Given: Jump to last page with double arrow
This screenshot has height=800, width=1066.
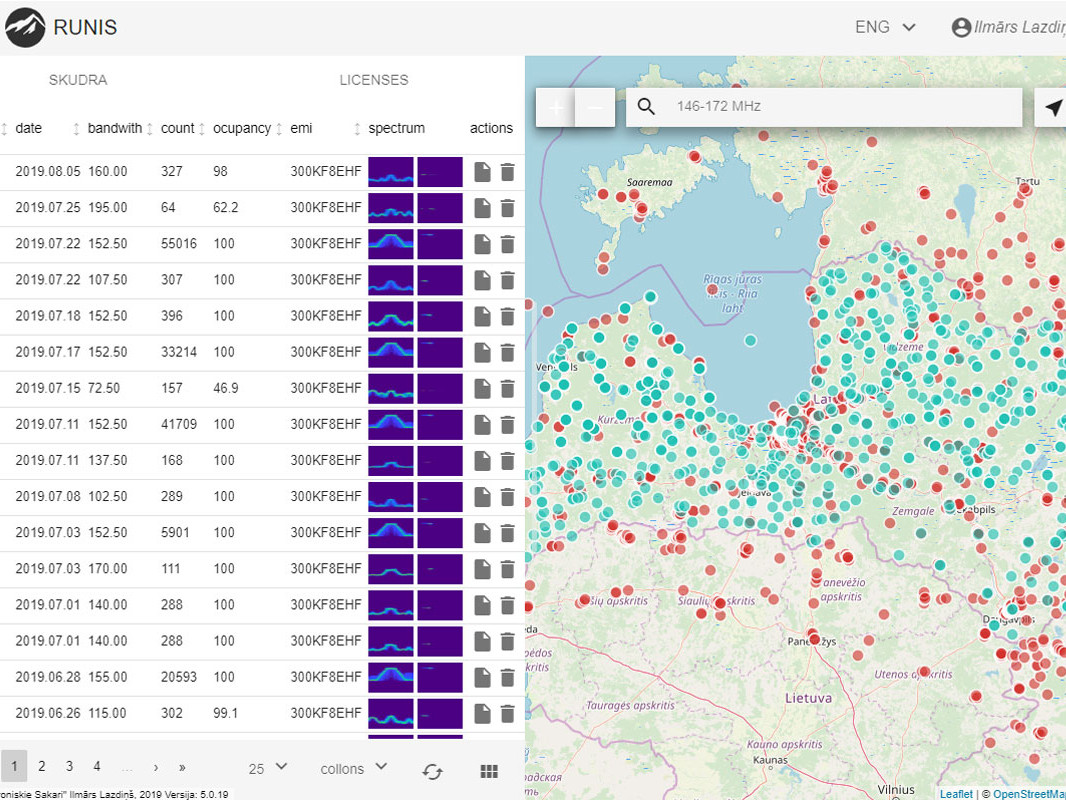Looking at the screenshot, I should click(x=182, y=767).
